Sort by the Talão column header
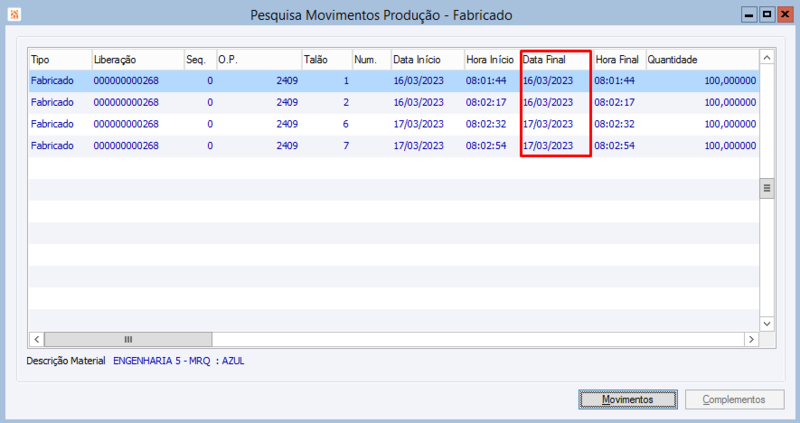 click(327, 60)
